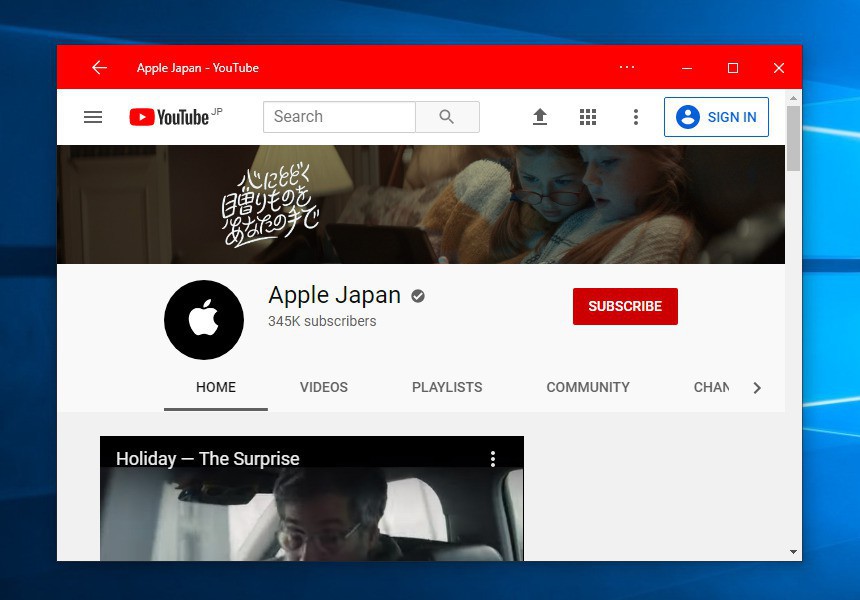The width and height of the screenshot is (860, 600).
Task: Click the 345K subscribers text
Action: 322,321
